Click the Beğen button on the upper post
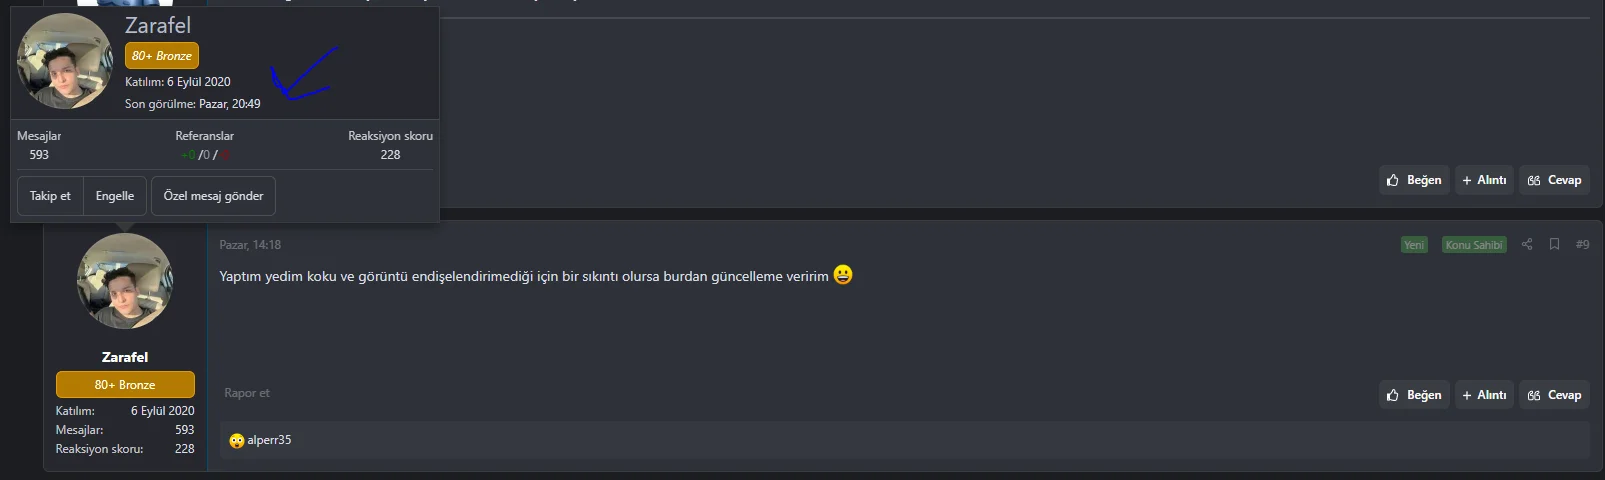The image size is (1605, 480). click(1414, 180)
